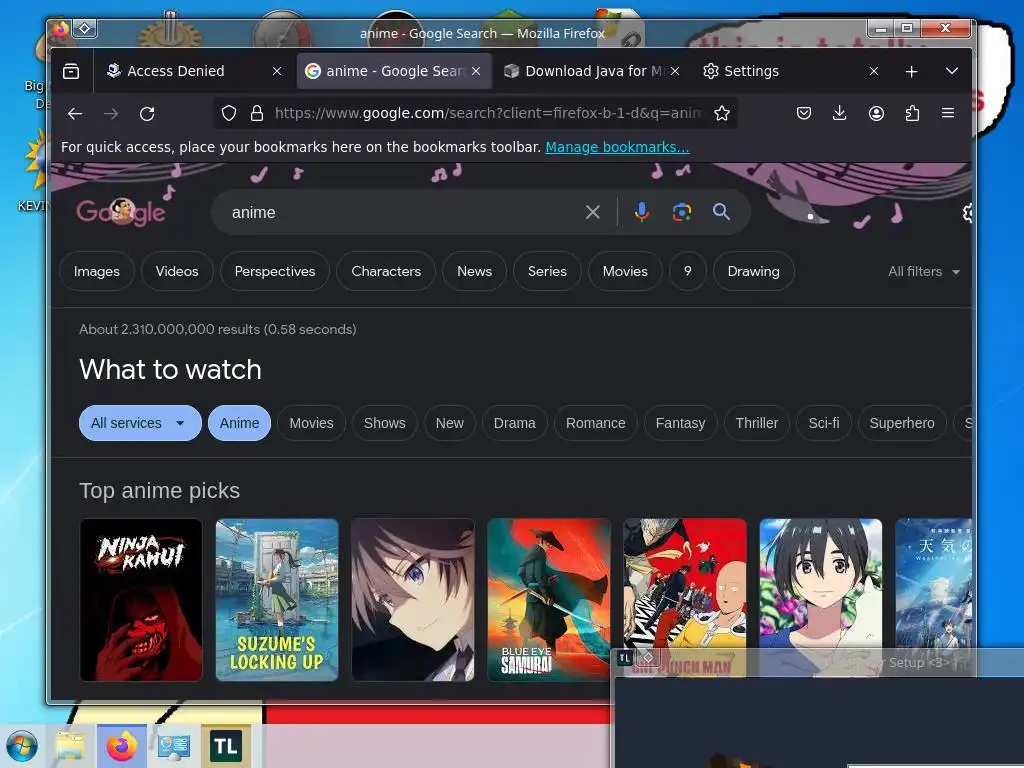Go back with the browser back arrow
The width and height of the screenshot is (1024, 768).
pos(75,114)
